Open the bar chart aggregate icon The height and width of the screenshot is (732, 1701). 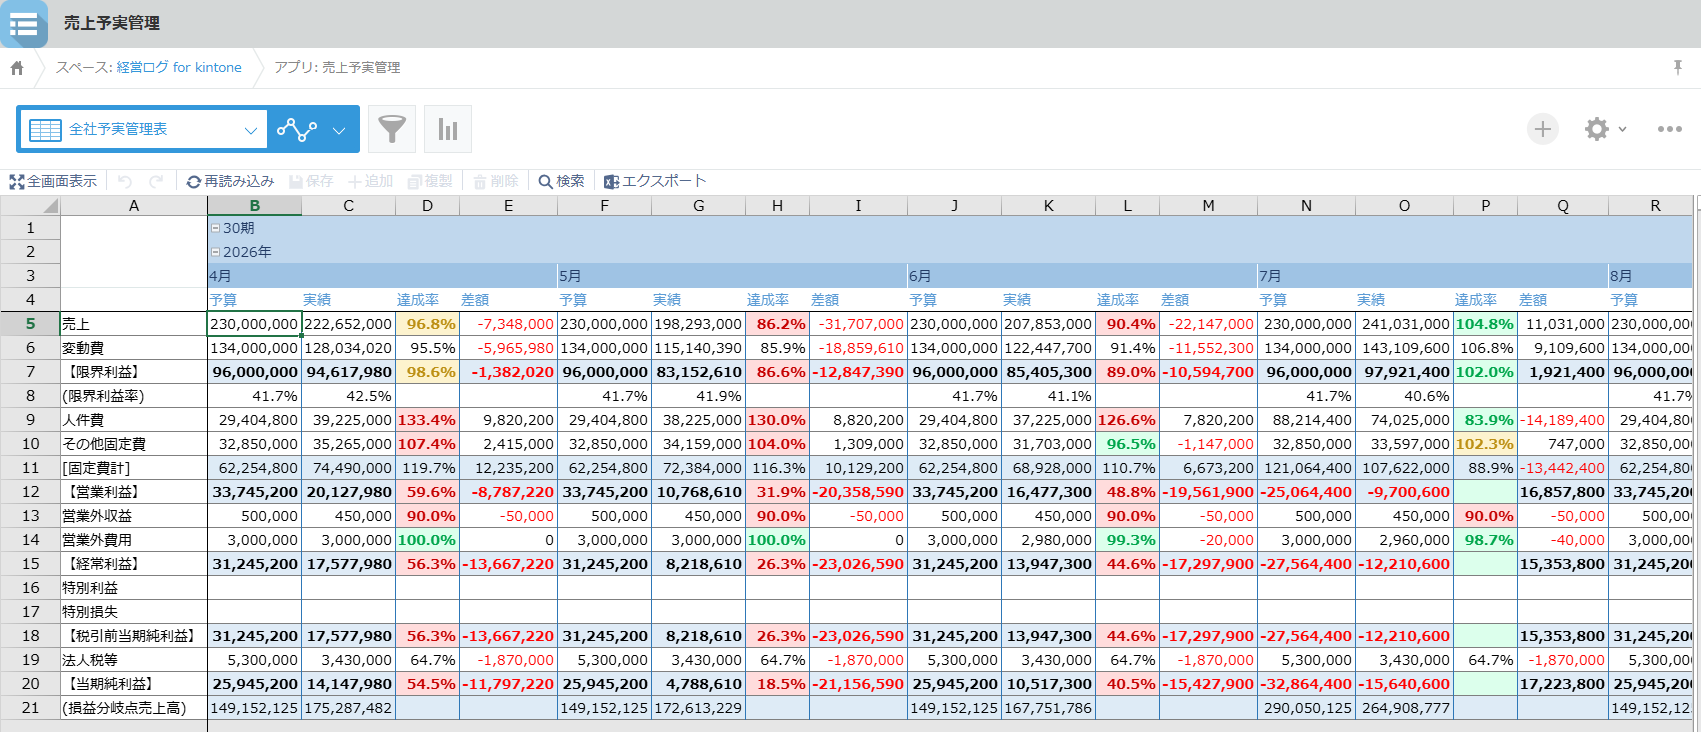448,129
